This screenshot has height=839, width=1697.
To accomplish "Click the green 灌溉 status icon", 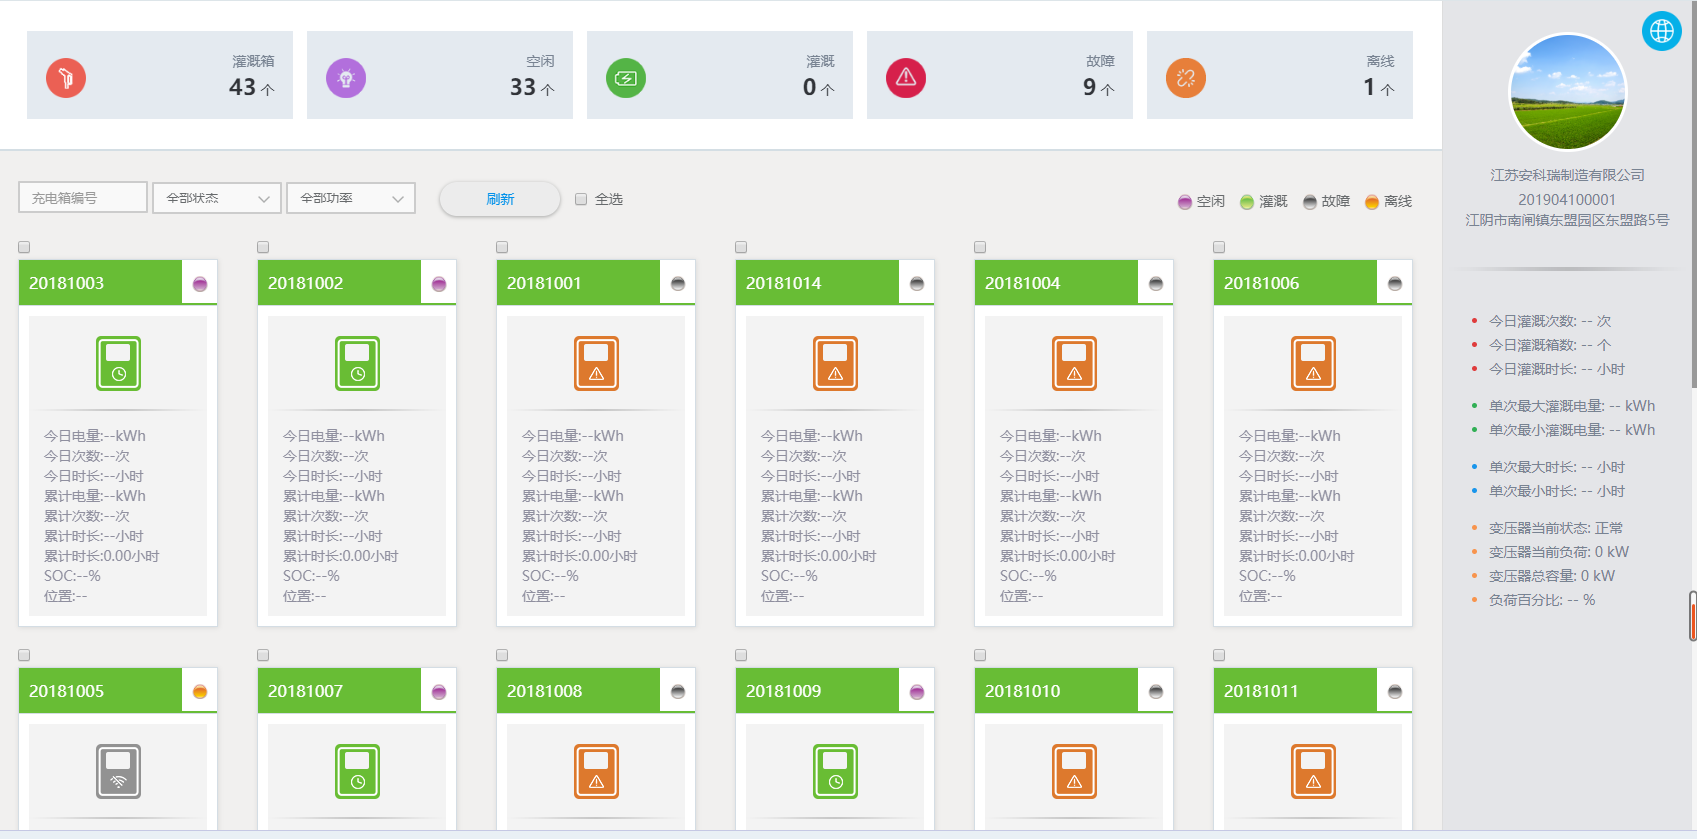I will point(626,78).
